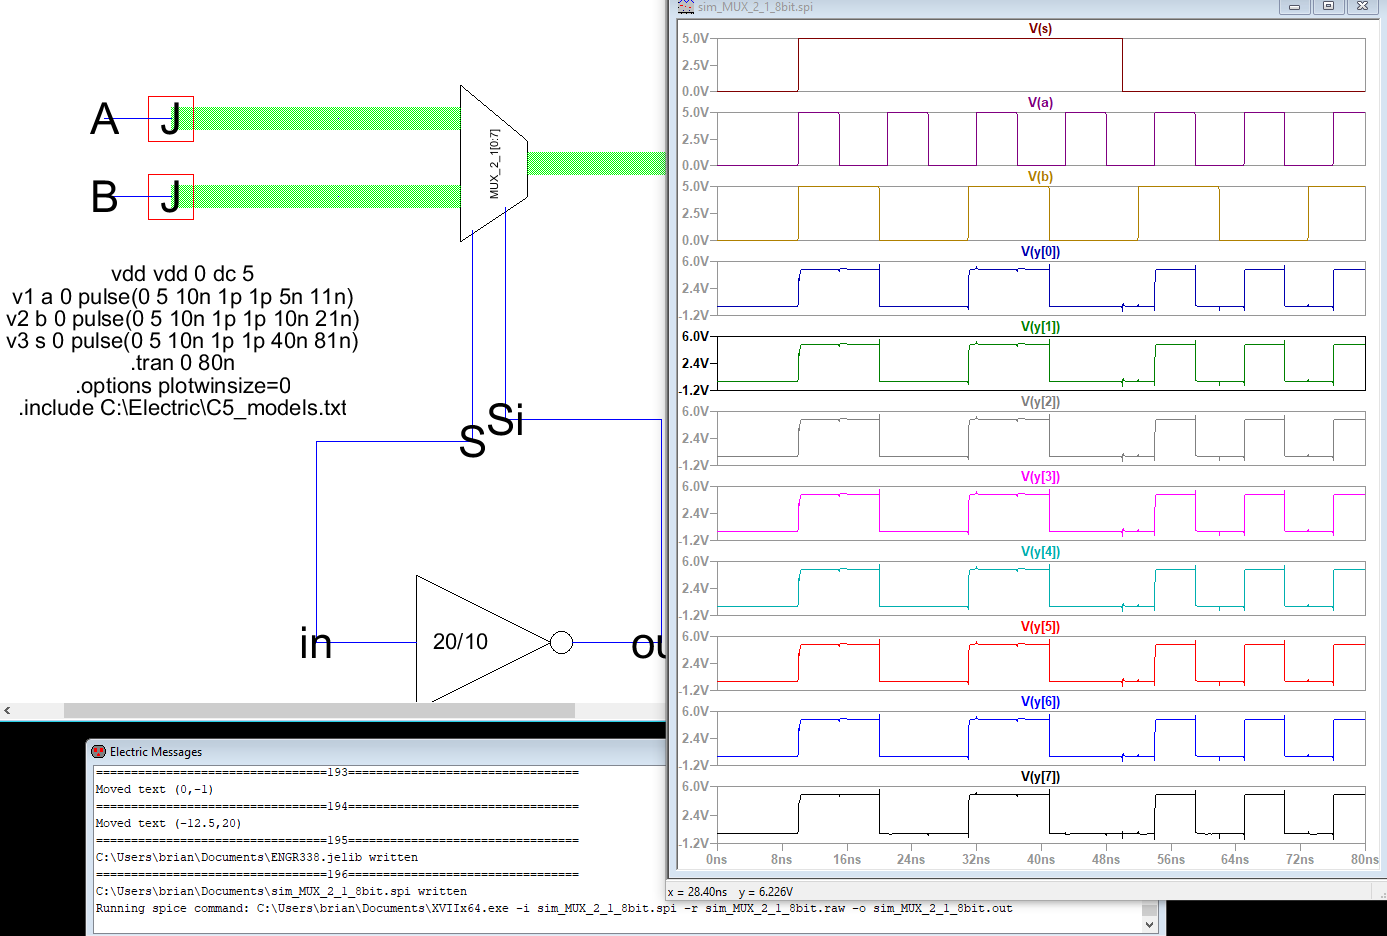Select the V(s) trace label
1387x936 pixels.
coord(1040,29)
